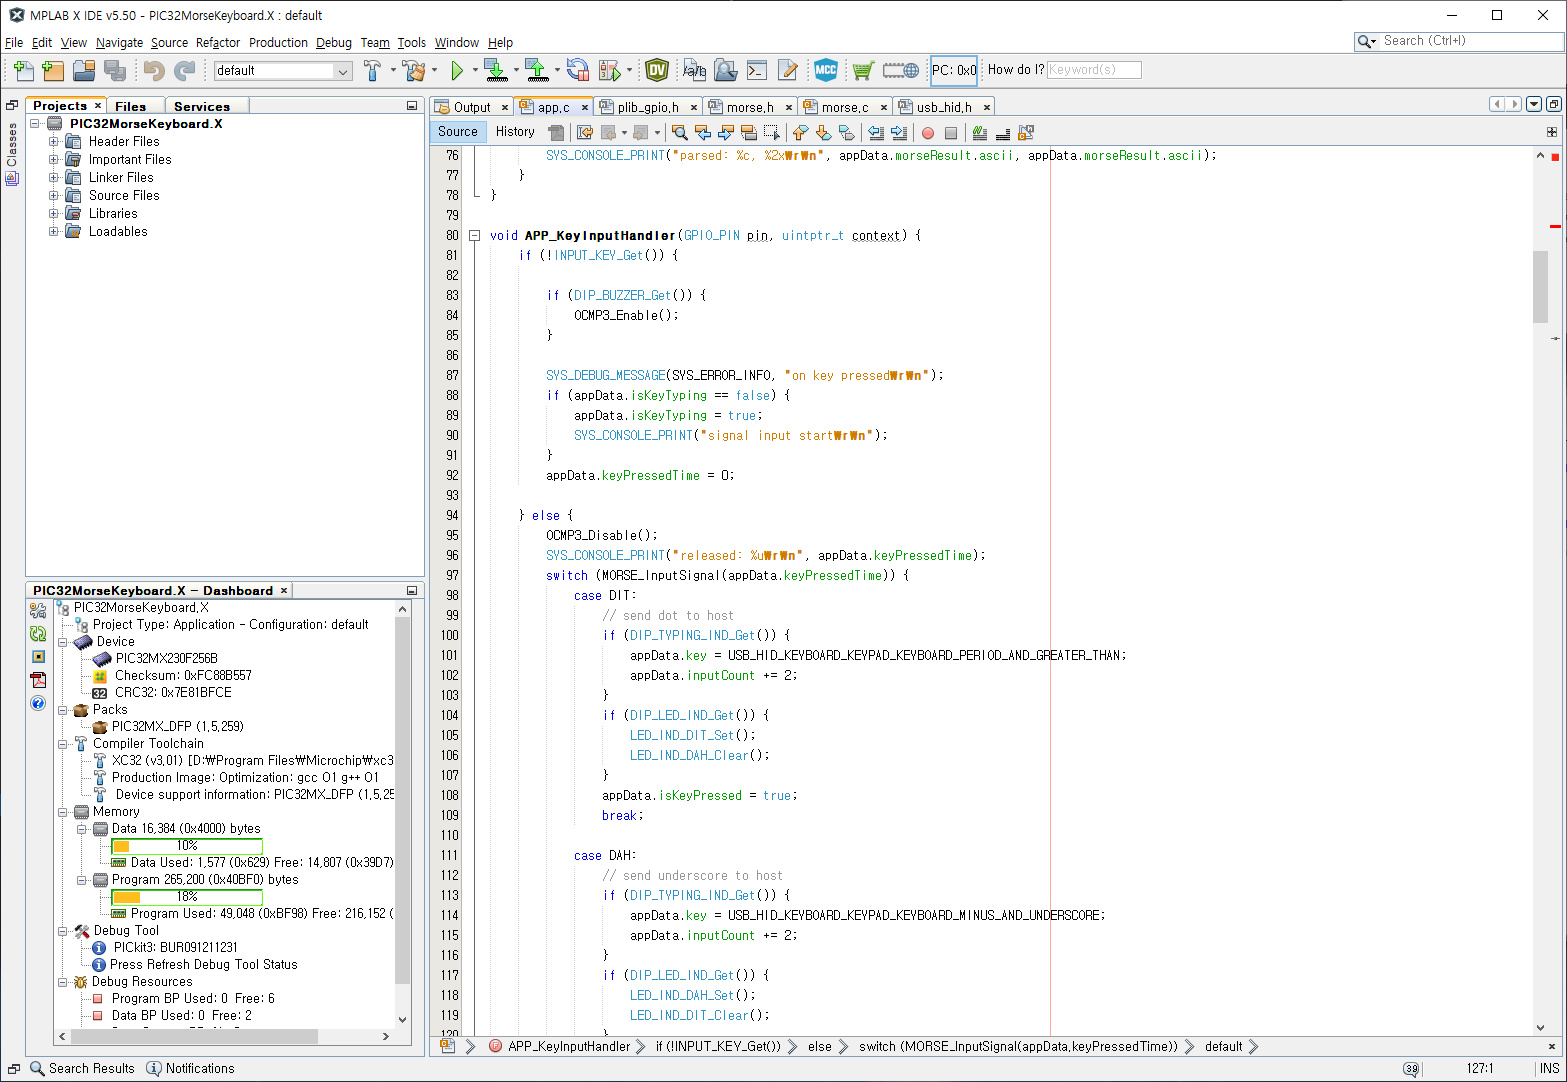Image resolution: width=1567 pixels, height=1082 pixels.
Task: Click Read Device Memory icon
Action: tap(536, 70)
